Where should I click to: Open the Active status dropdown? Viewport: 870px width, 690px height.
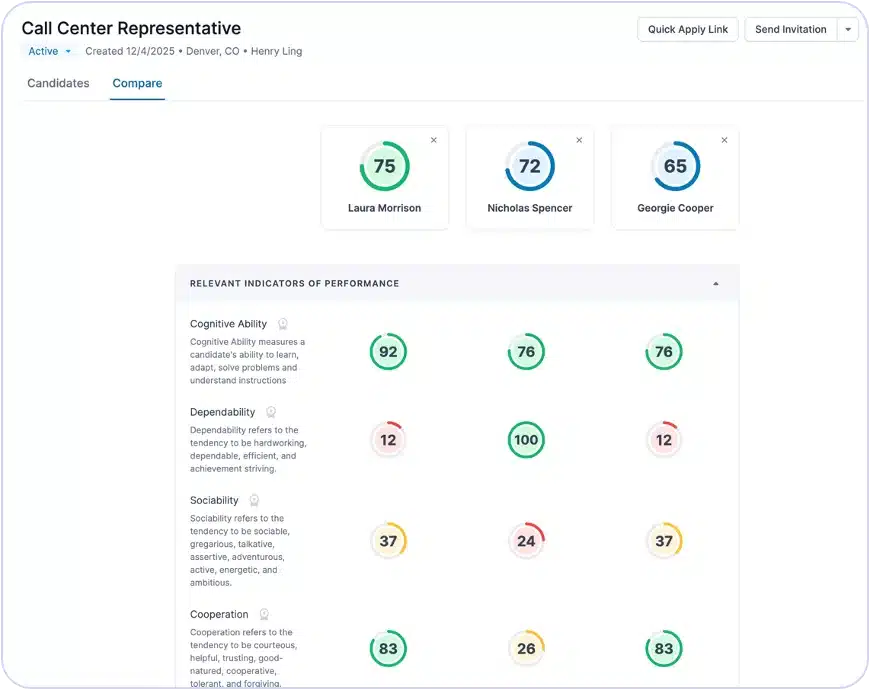coord(49,51)
